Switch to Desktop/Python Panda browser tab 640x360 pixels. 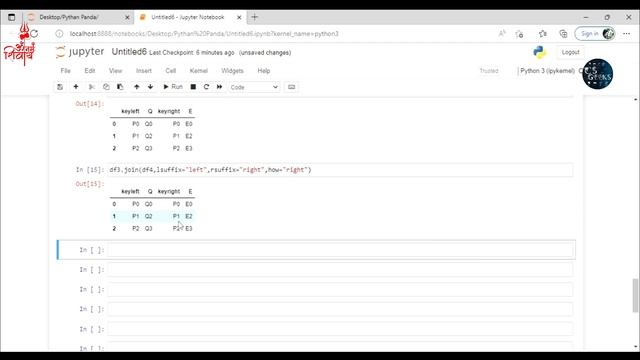[69, 17]
